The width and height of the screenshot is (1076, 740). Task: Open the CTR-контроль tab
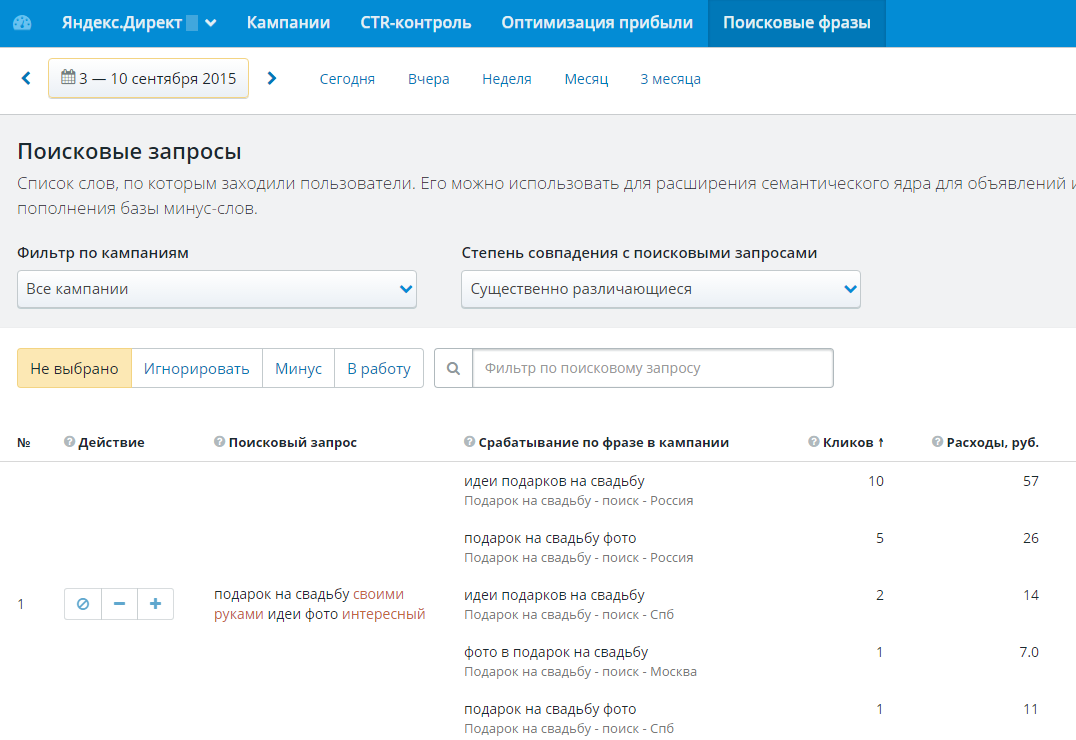415,23
